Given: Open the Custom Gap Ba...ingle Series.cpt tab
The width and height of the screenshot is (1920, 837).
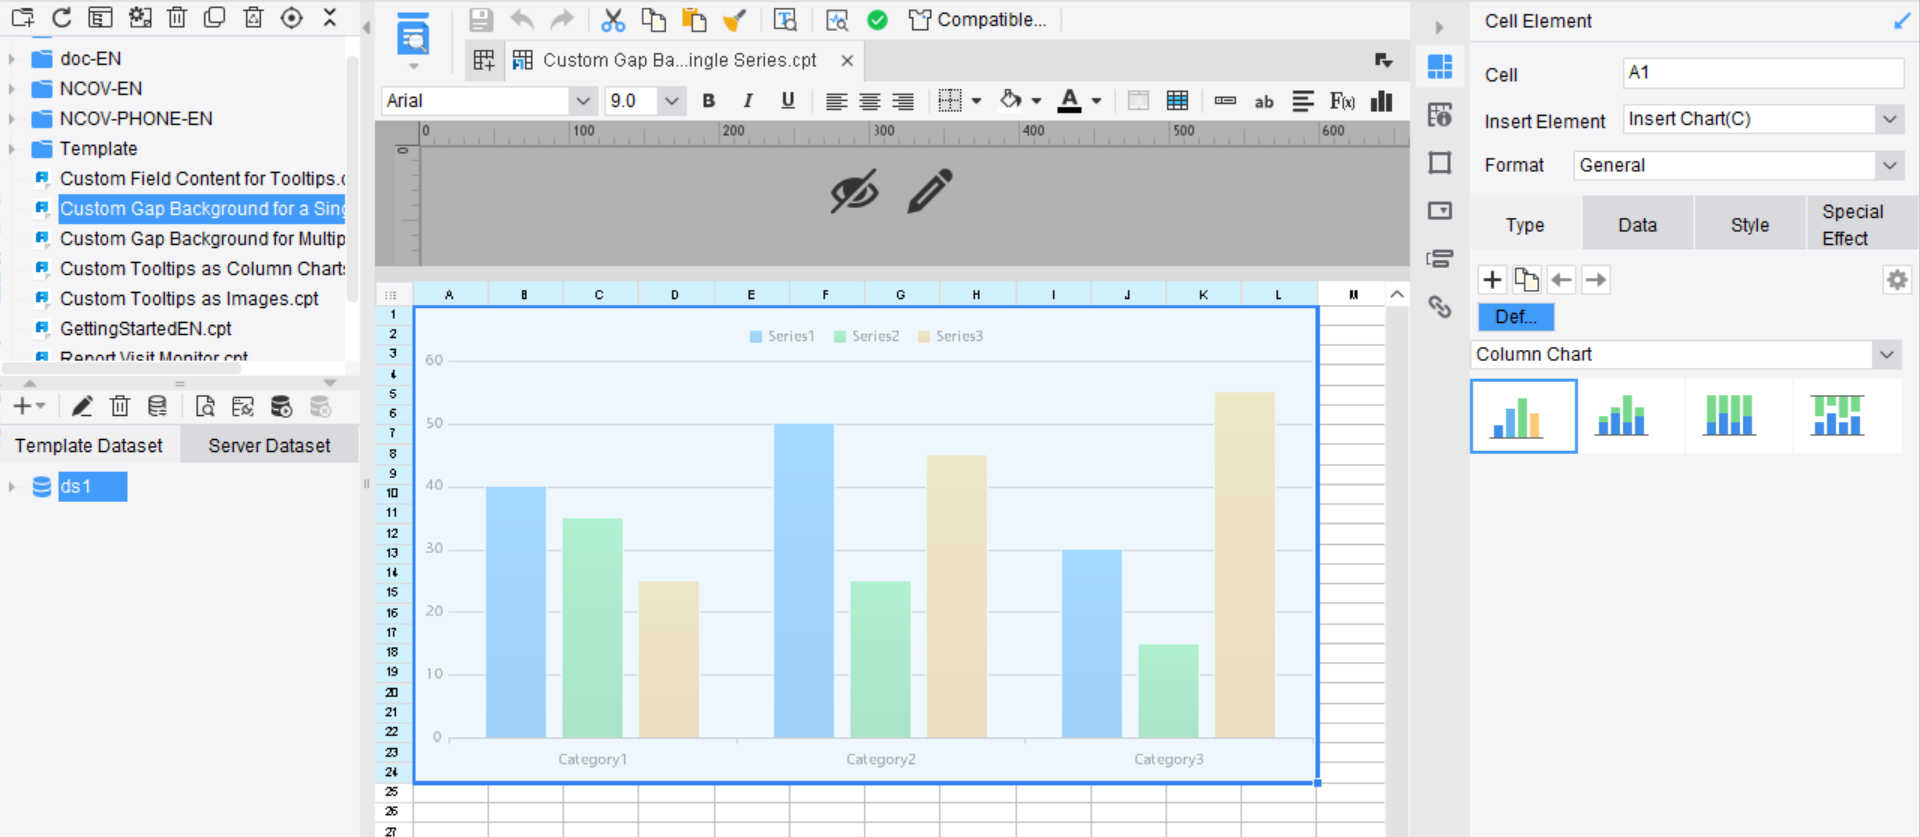Looking at the screenshot, I should [x=679, y=60].
